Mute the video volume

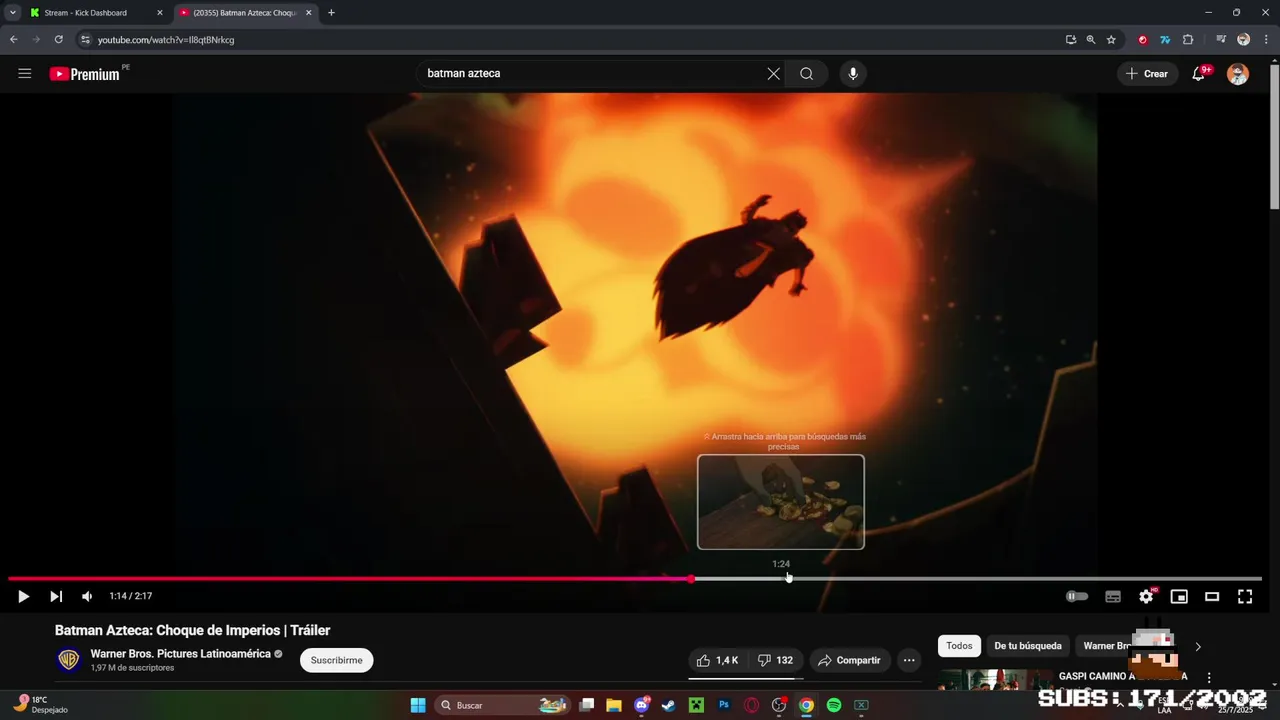pos(87,597)
